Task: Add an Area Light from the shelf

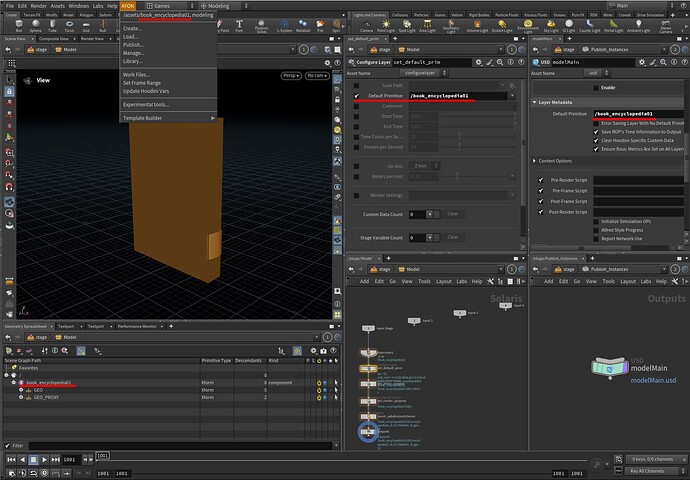Action: click(x=427, y=26)
